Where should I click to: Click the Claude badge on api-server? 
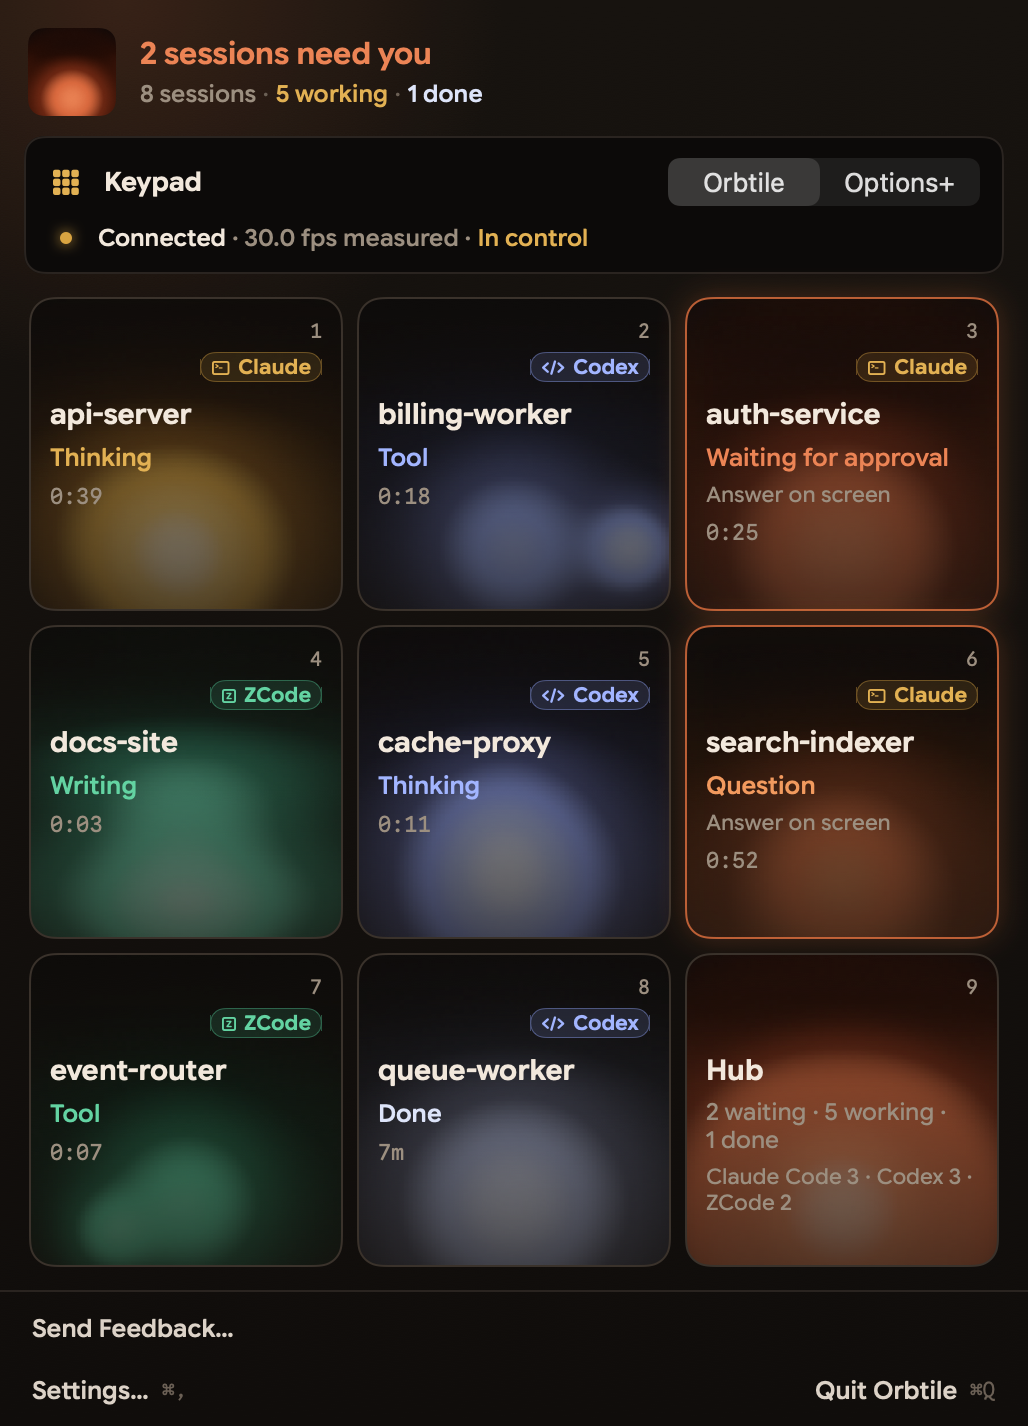point(261,367)
